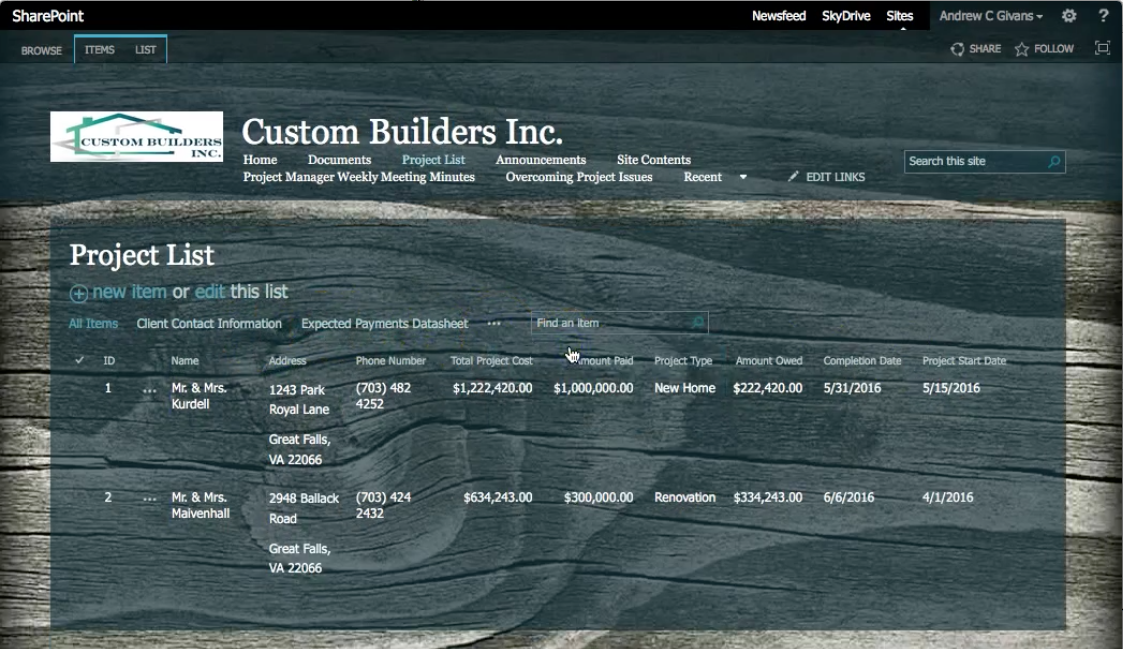Open Andrew C Givans user menu
The height and width of the screenshot is (649, 1123).
991,16
